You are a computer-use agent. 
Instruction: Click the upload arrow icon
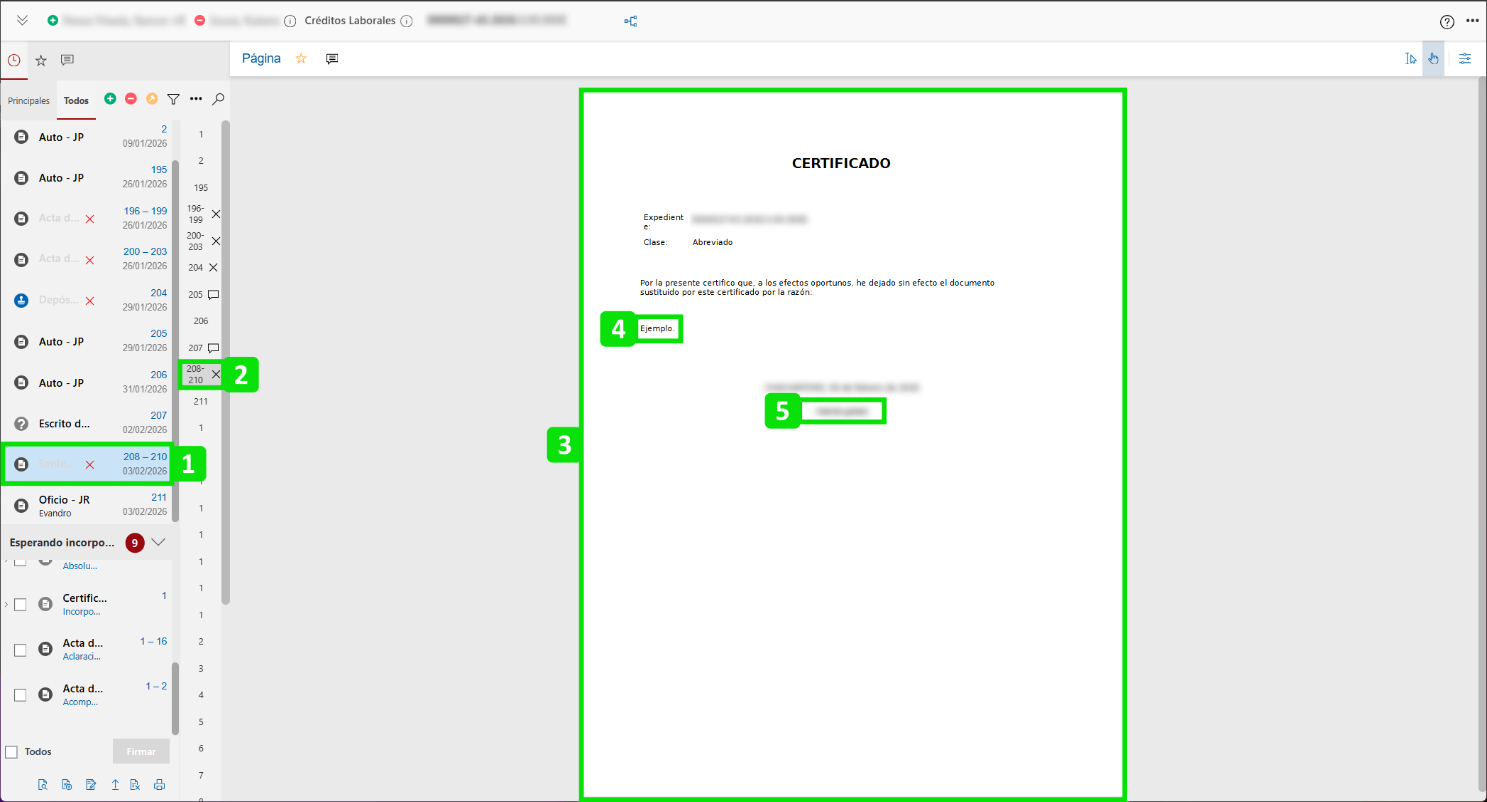[x=115, y=785]
